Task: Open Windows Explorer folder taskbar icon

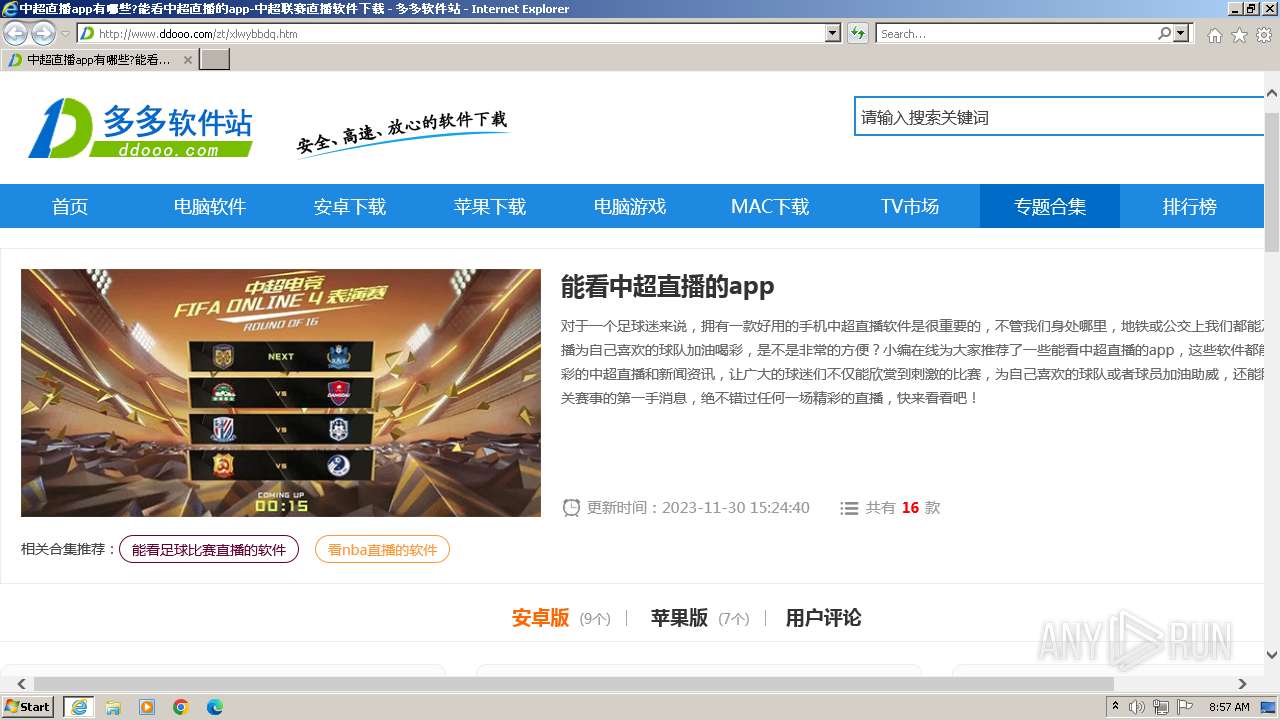Action: pyautogui.click(x=113, y=707)
